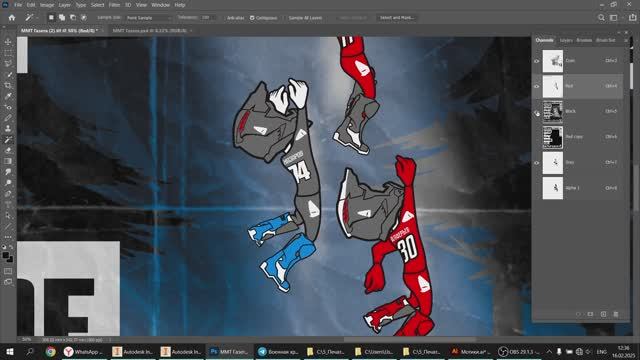Select the Clone Stamp tool
This screenshot has width=640, height=360.
point(8,129)
